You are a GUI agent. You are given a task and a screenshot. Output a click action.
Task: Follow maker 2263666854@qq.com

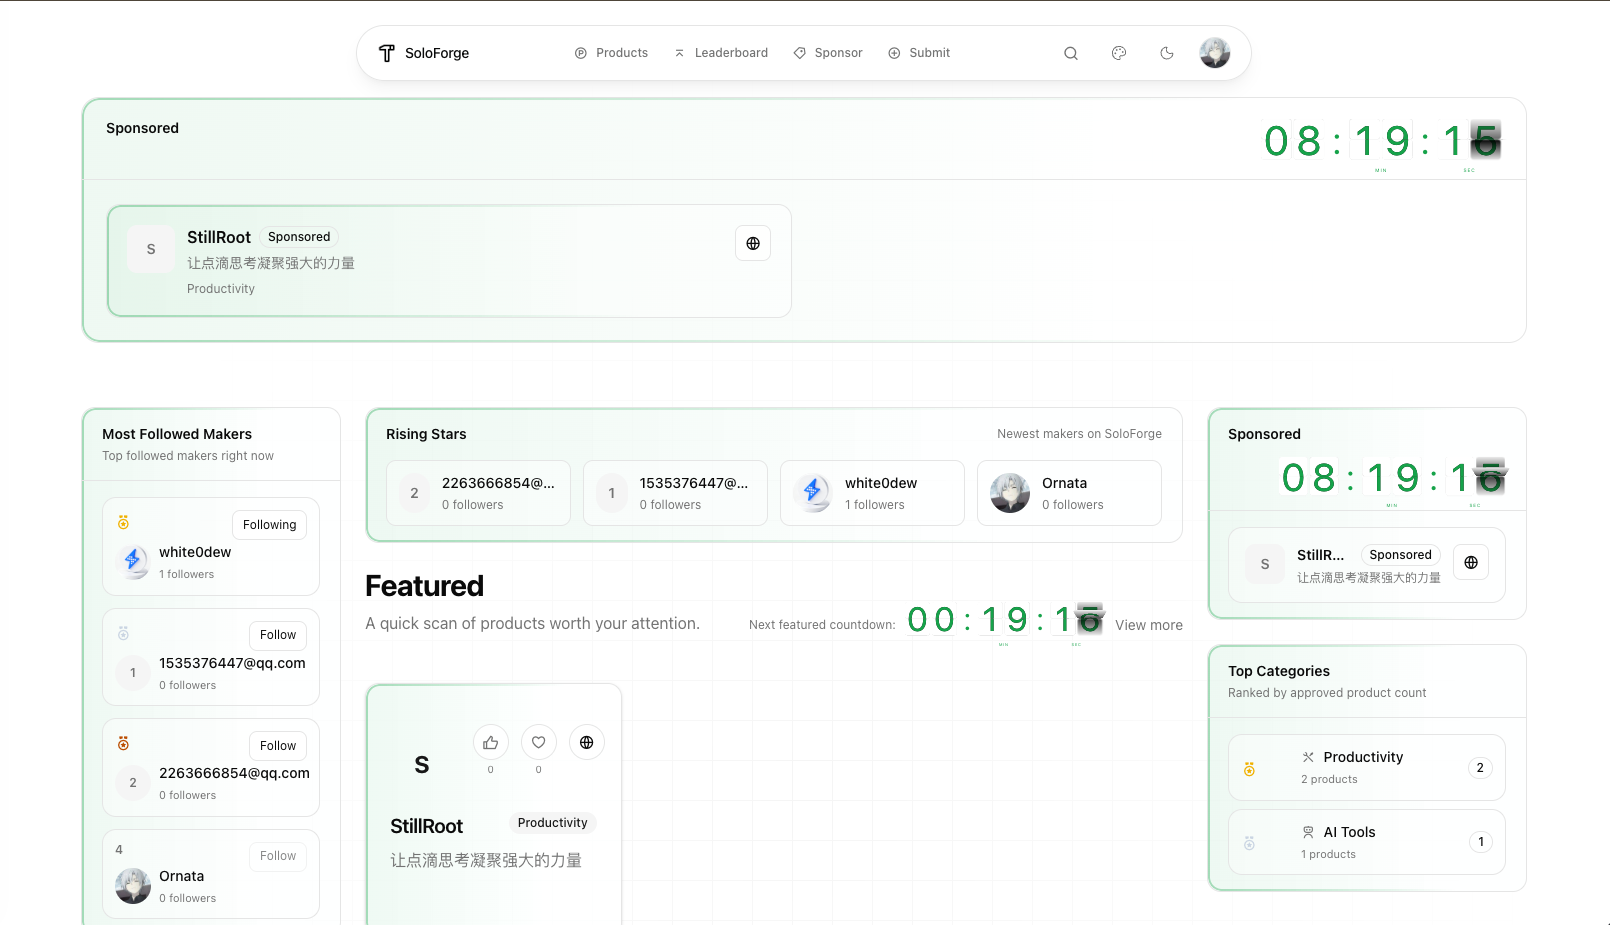[277, 745]
